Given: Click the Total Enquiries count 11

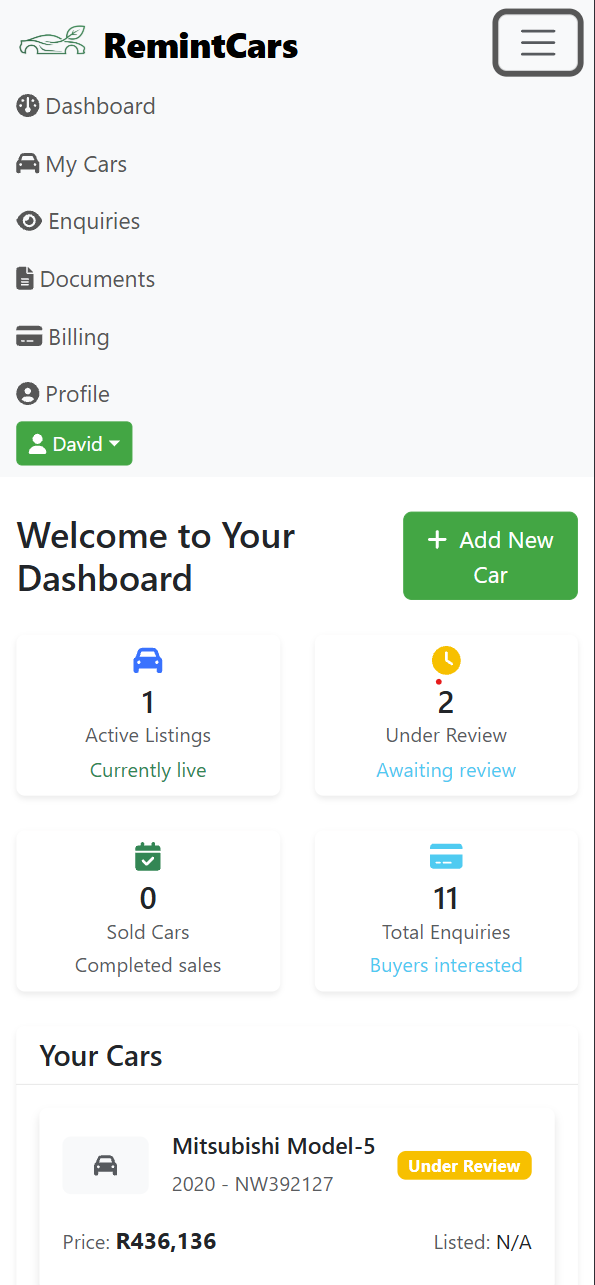Looking at the screenshot, I should click(x=446, y=898).
